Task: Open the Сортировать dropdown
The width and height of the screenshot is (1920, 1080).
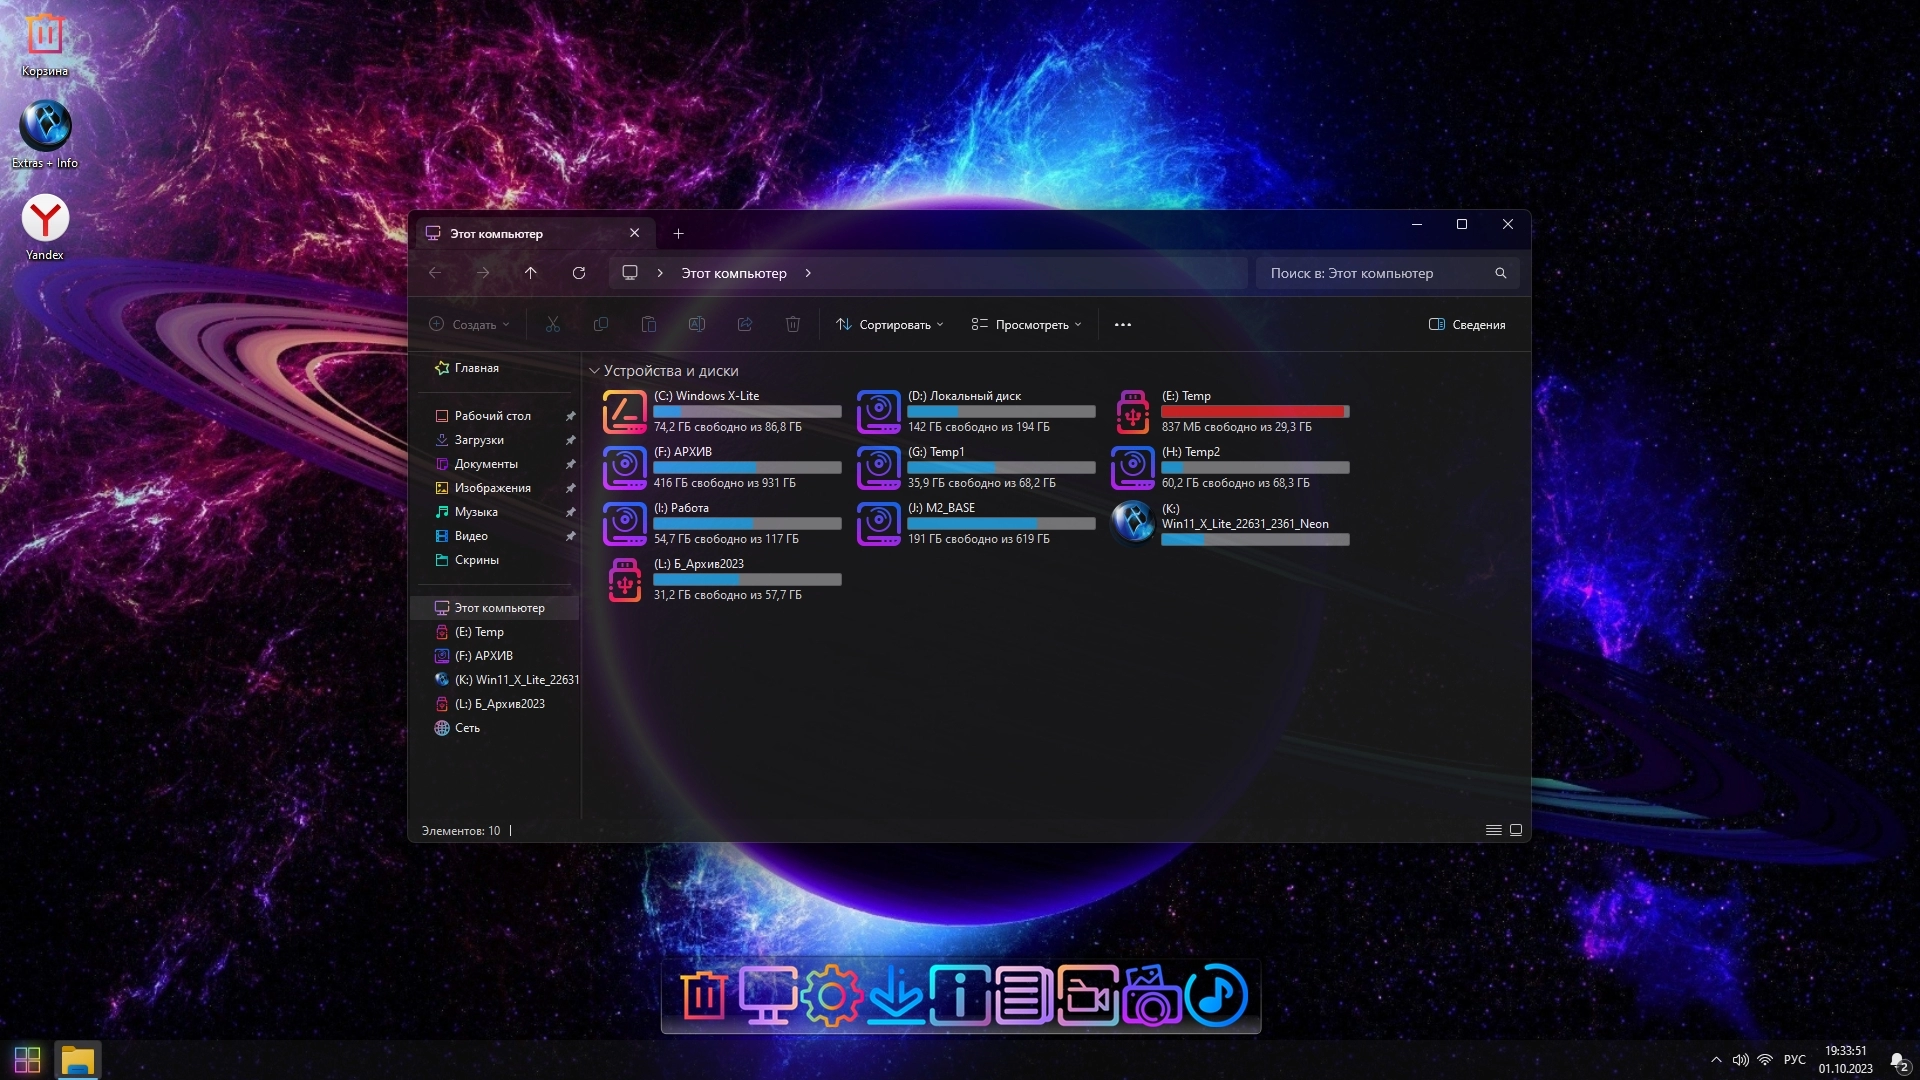Action: point(889,325)
